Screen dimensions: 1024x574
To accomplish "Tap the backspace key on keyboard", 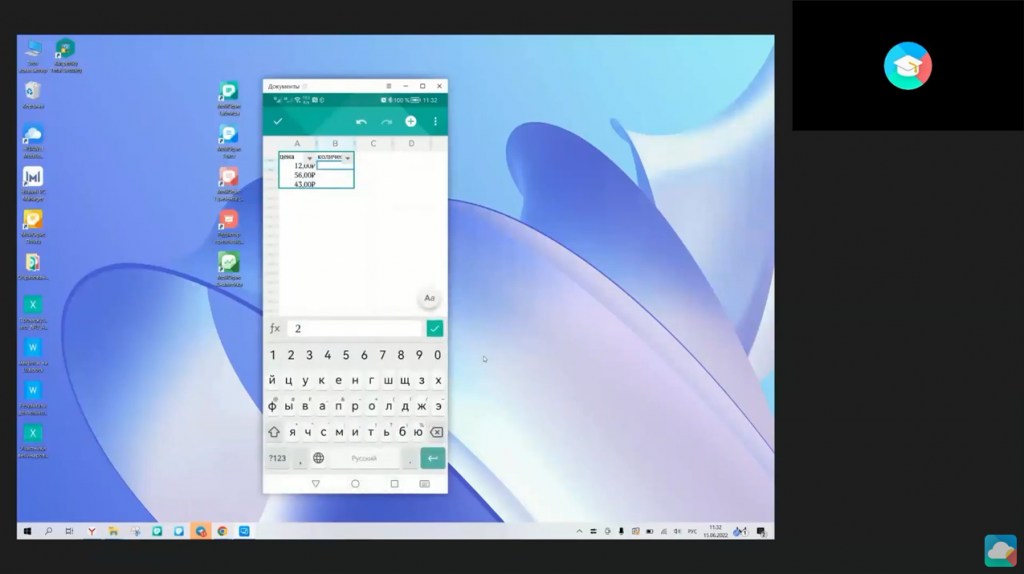I will pyautogui.click(x=436, y=432).
